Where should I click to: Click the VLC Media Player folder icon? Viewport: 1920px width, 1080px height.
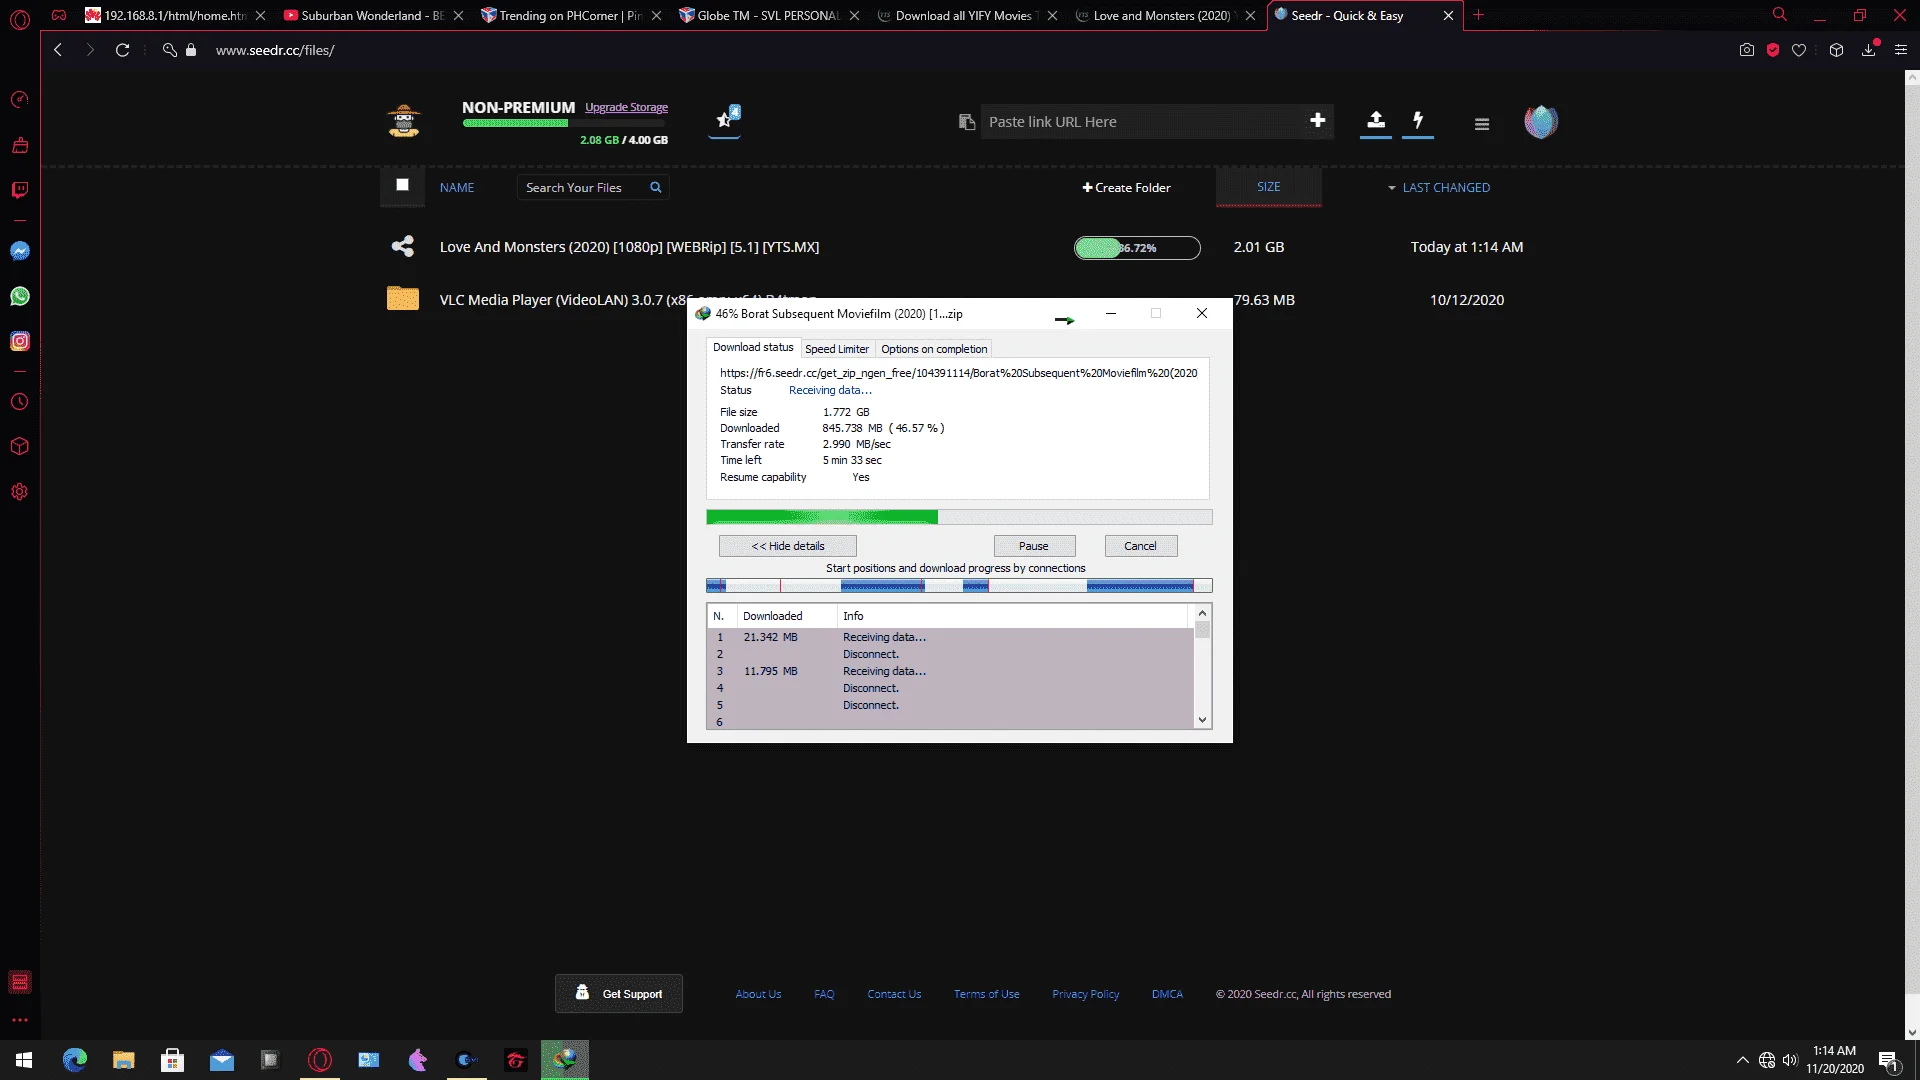pos(403,298)
